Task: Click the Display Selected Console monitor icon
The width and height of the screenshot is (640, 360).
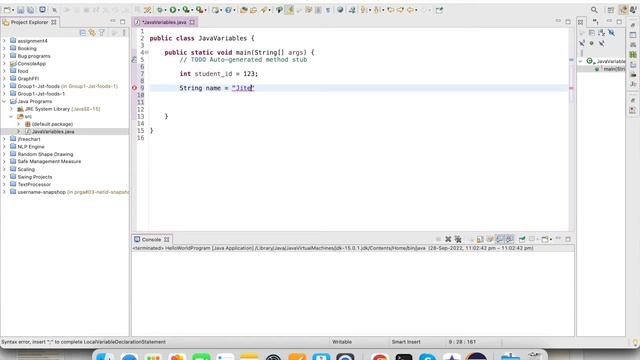Action: tap(532, 239)
